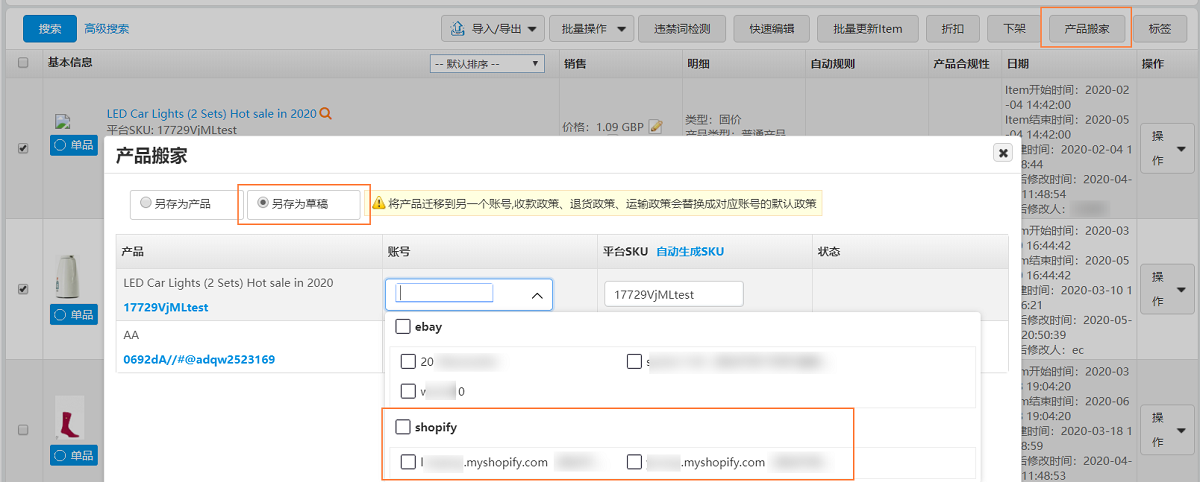
Task: Check the ebay group checkbox
Action: click(x=403, y=326)
